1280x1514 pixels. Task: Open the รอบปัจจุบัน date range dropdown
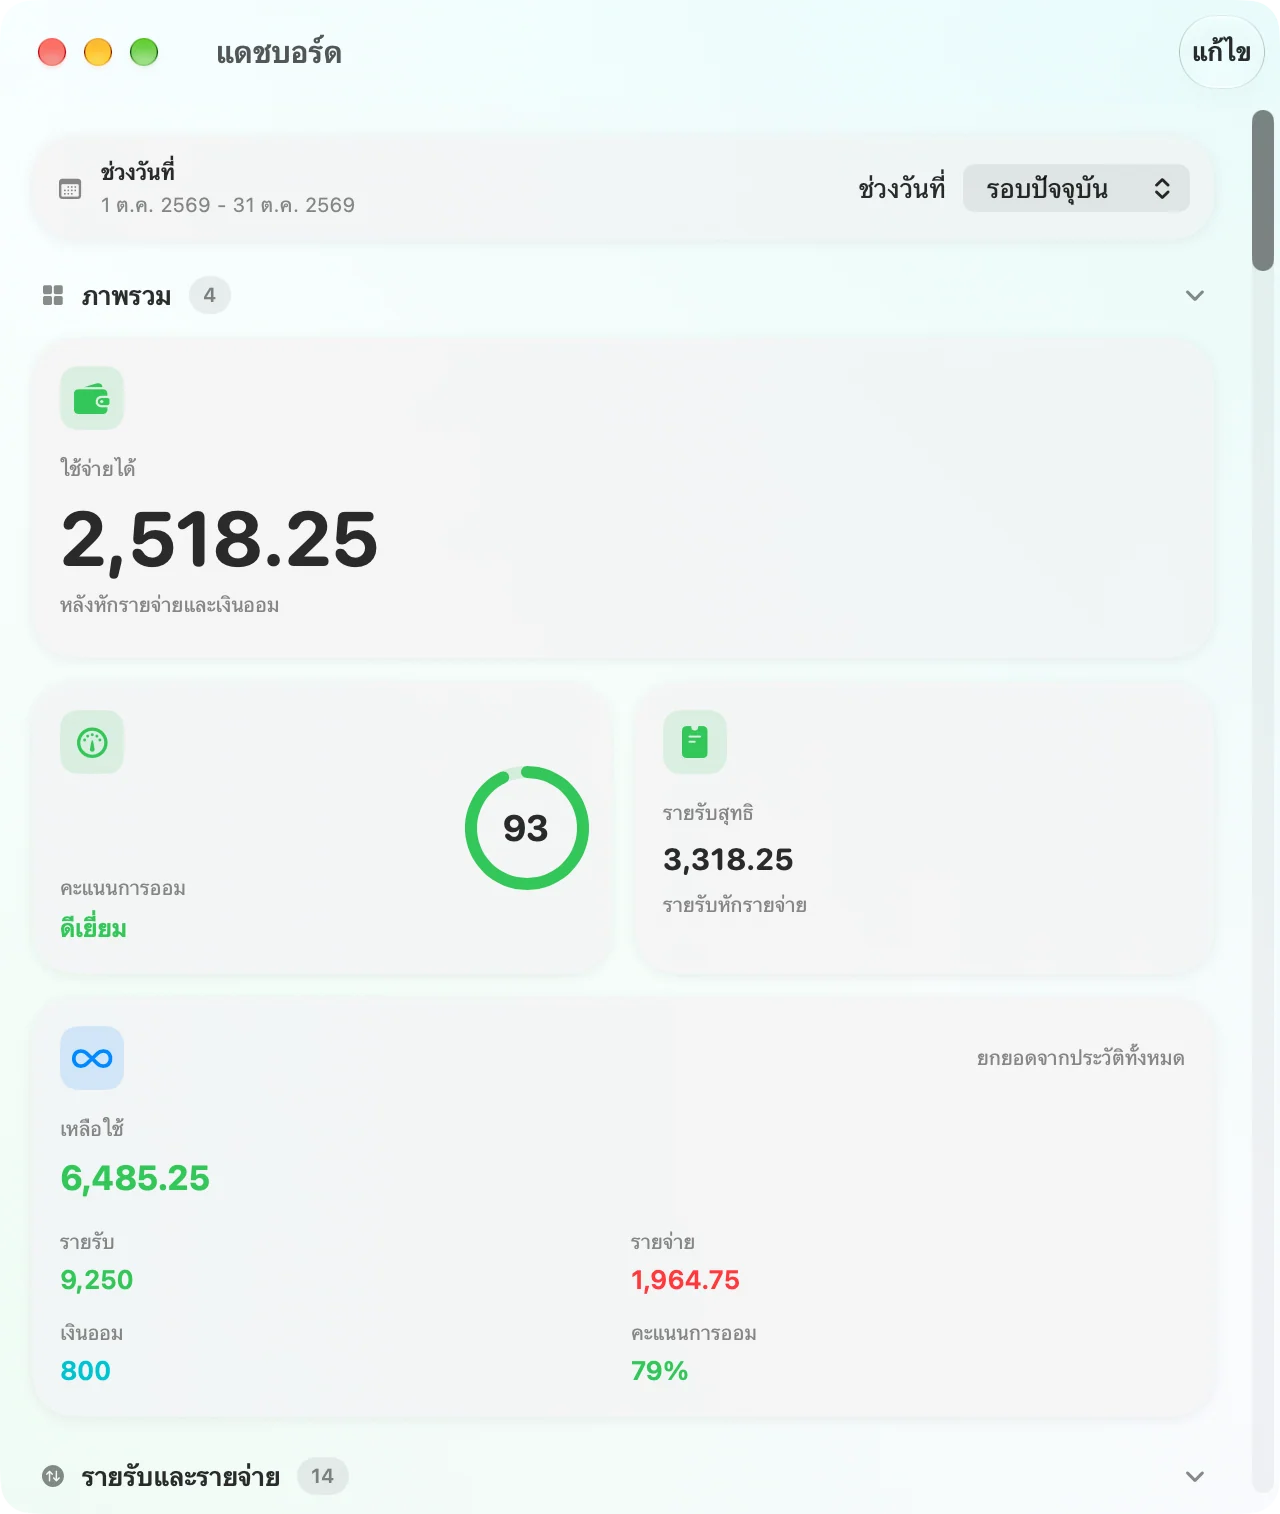[1076, 188]
